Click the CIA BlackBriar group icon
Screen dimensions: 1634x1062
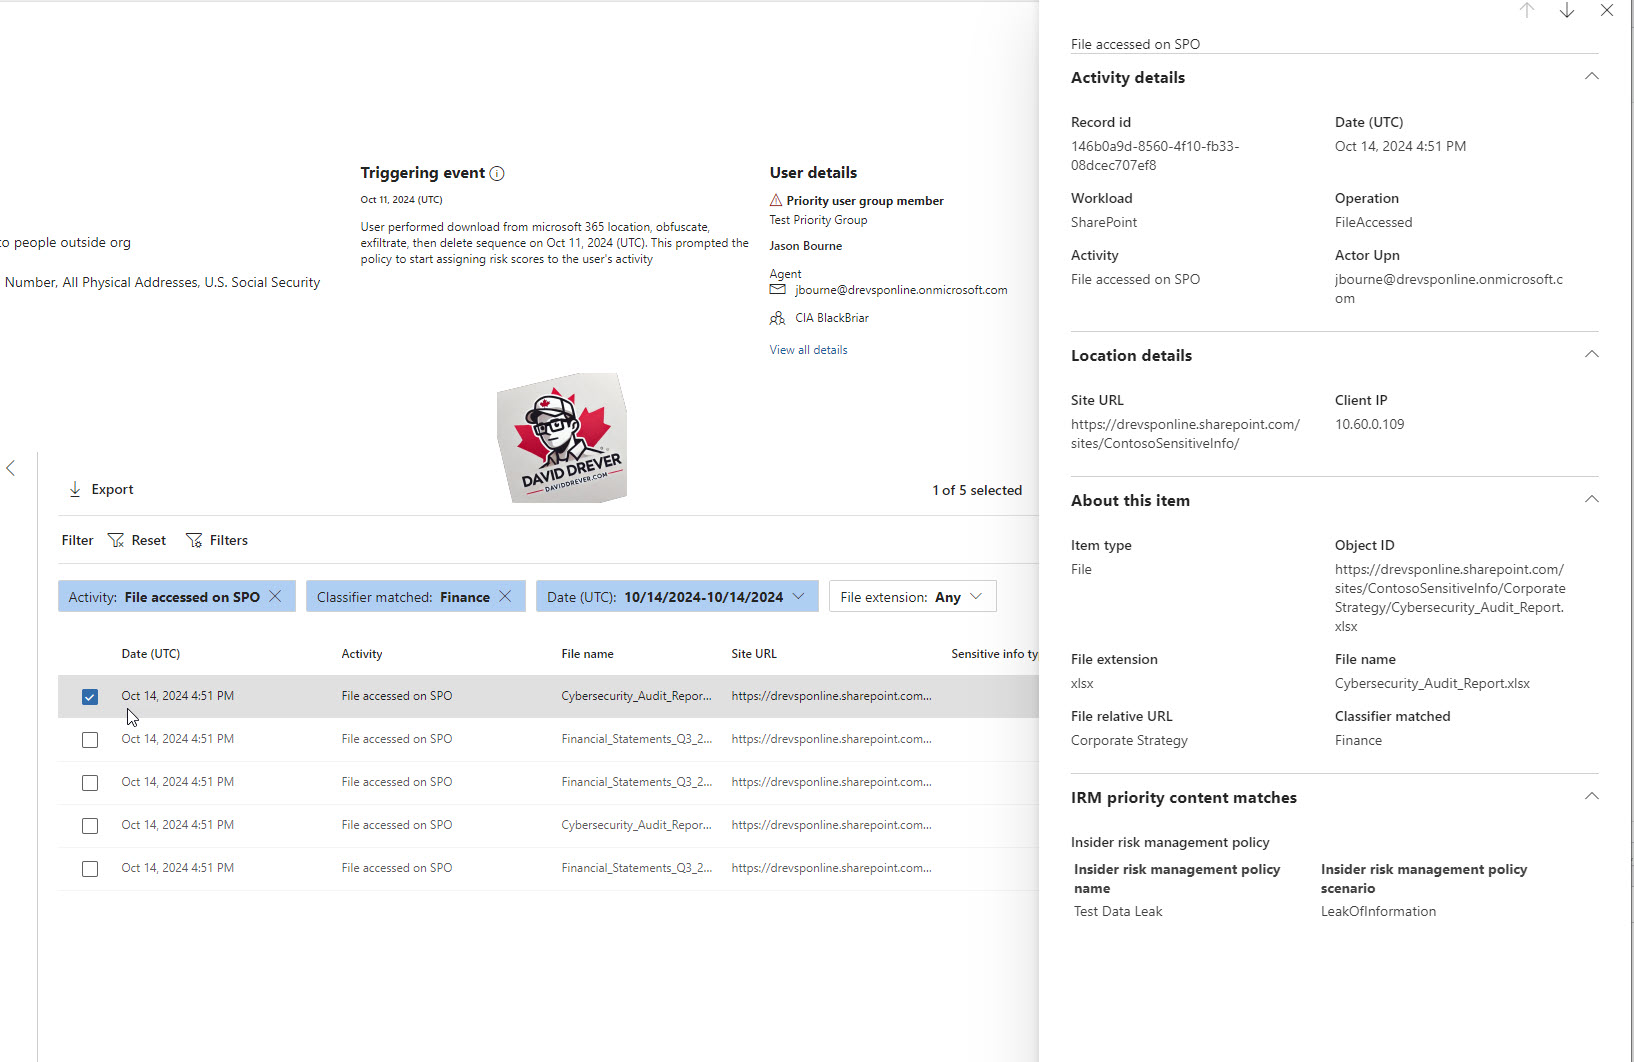(777, 318)
